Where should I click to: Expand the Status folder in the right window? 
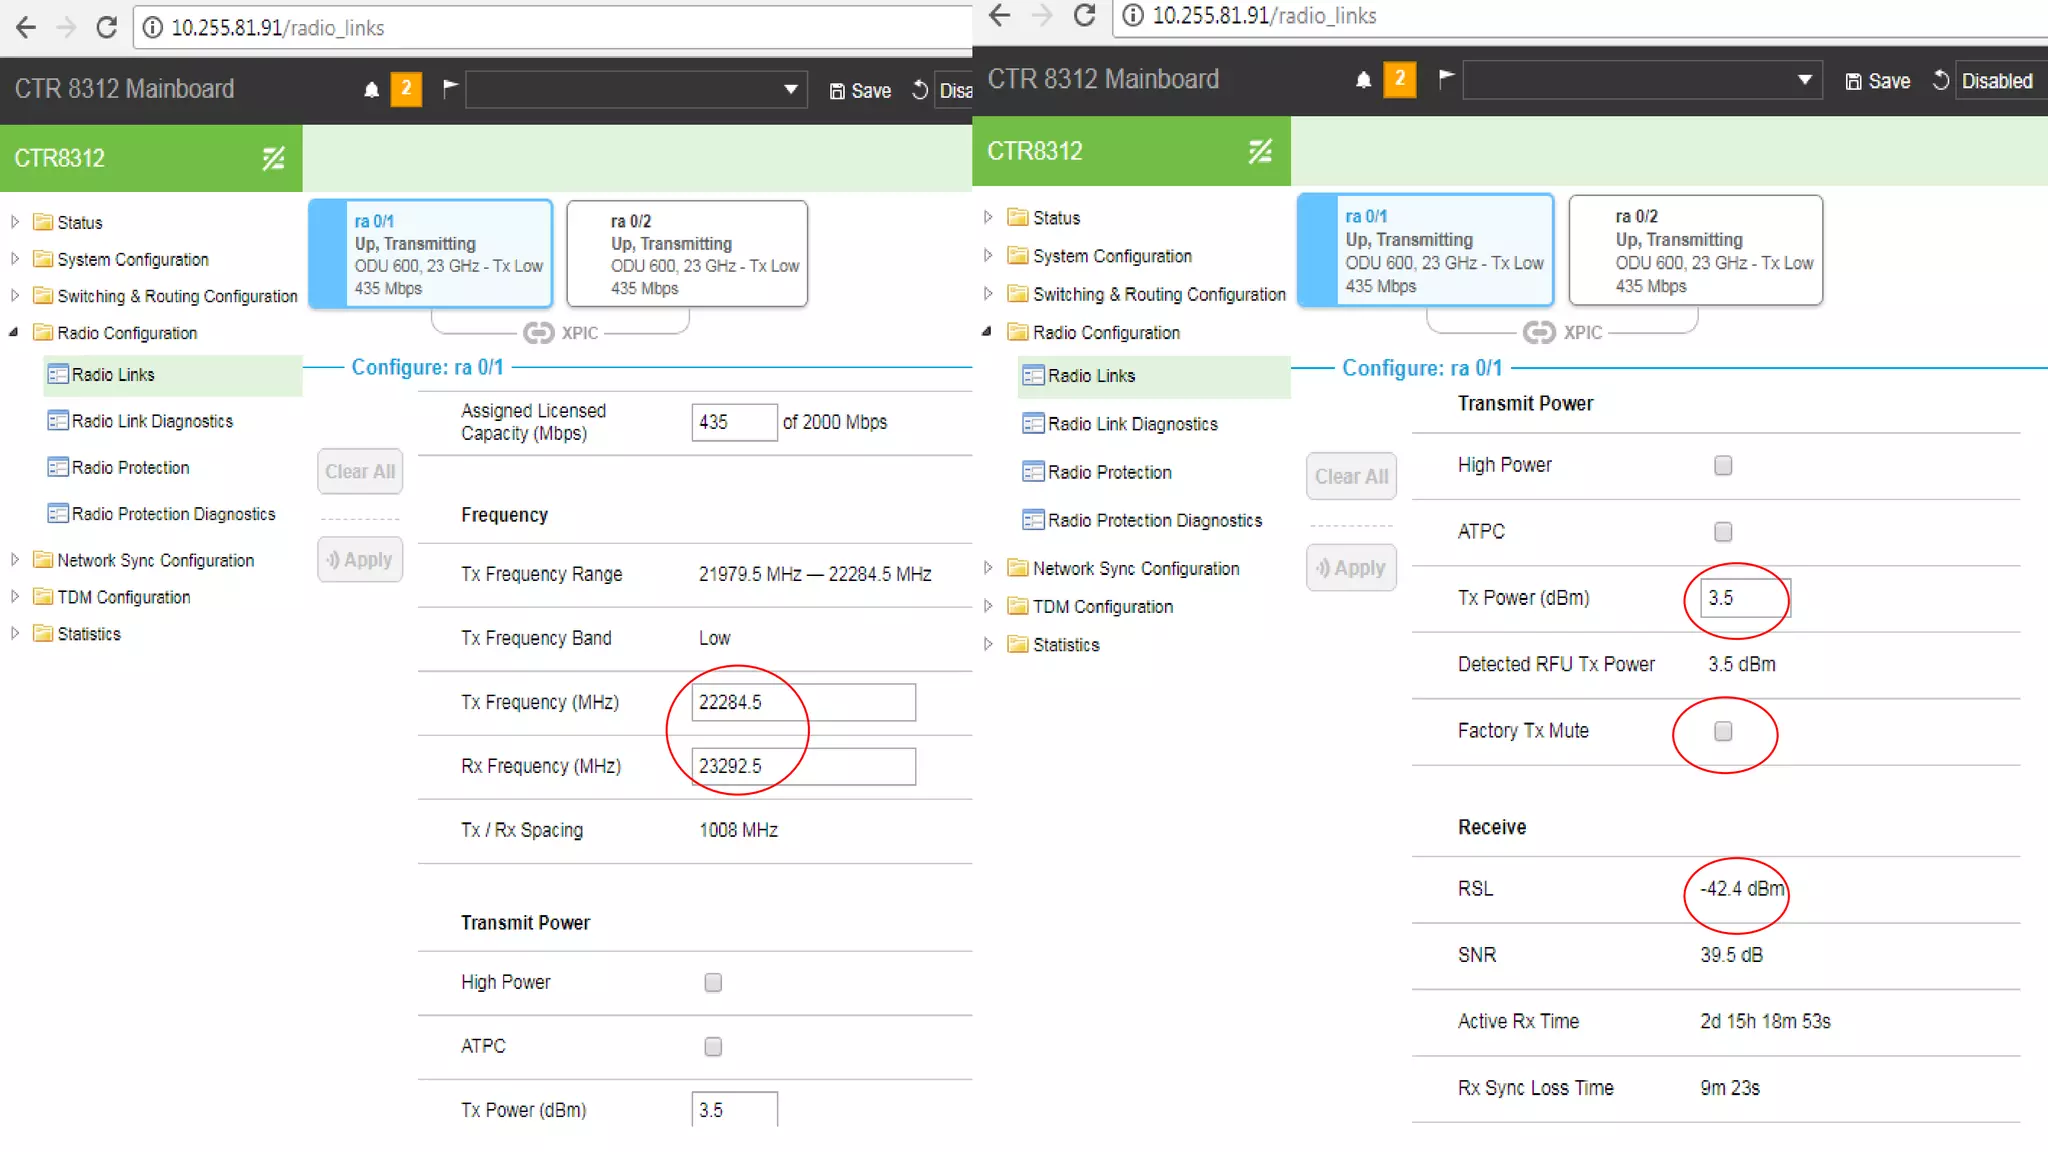click(x=988, y=217)
